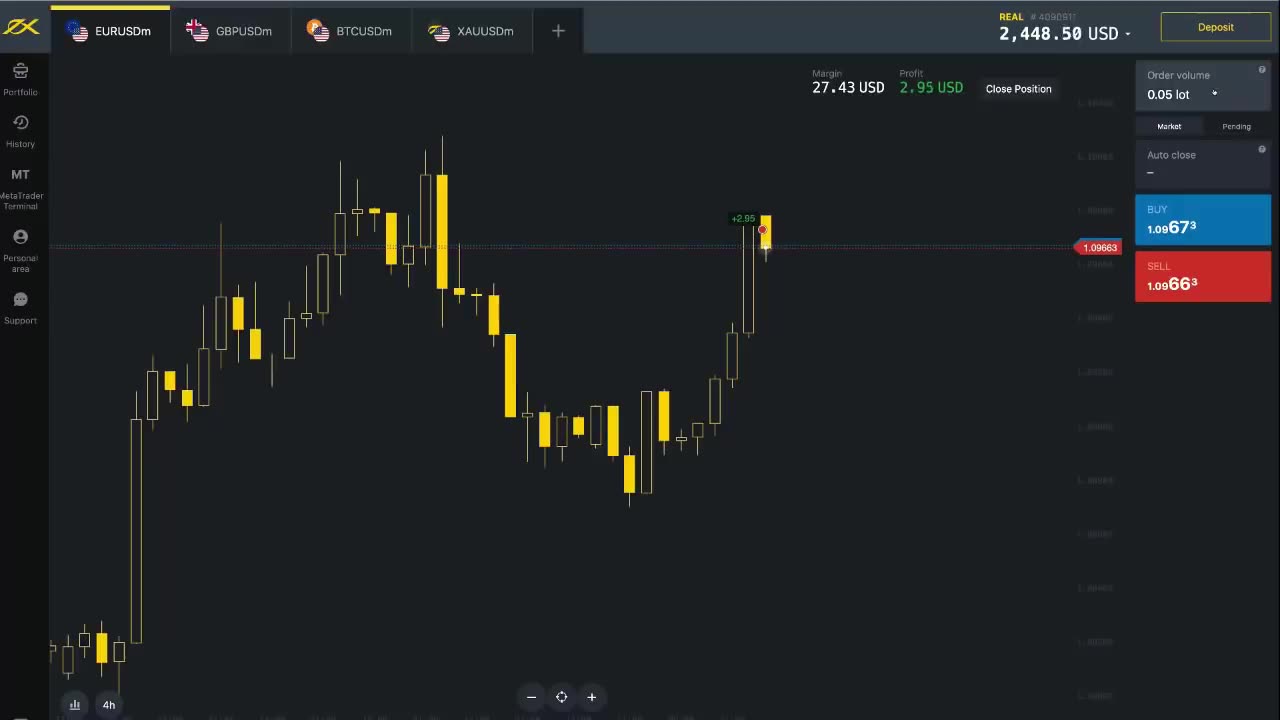Switch to the GBPUSDm tab
This screenshot has height=720, width=1280.
pos(230,31)
